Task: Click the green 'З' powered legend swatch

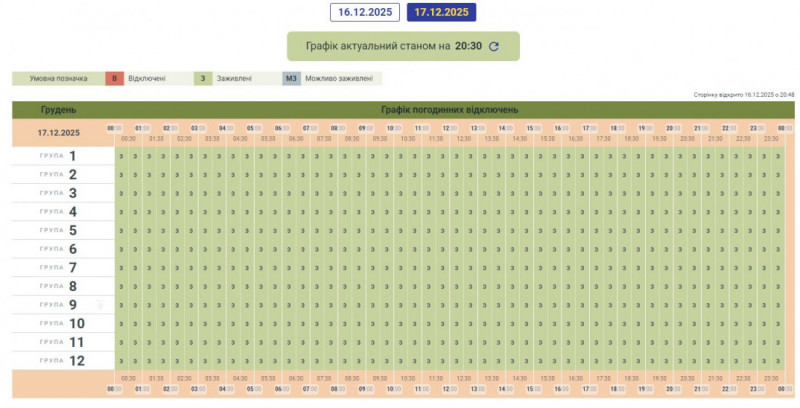Action: coord(203,78)
